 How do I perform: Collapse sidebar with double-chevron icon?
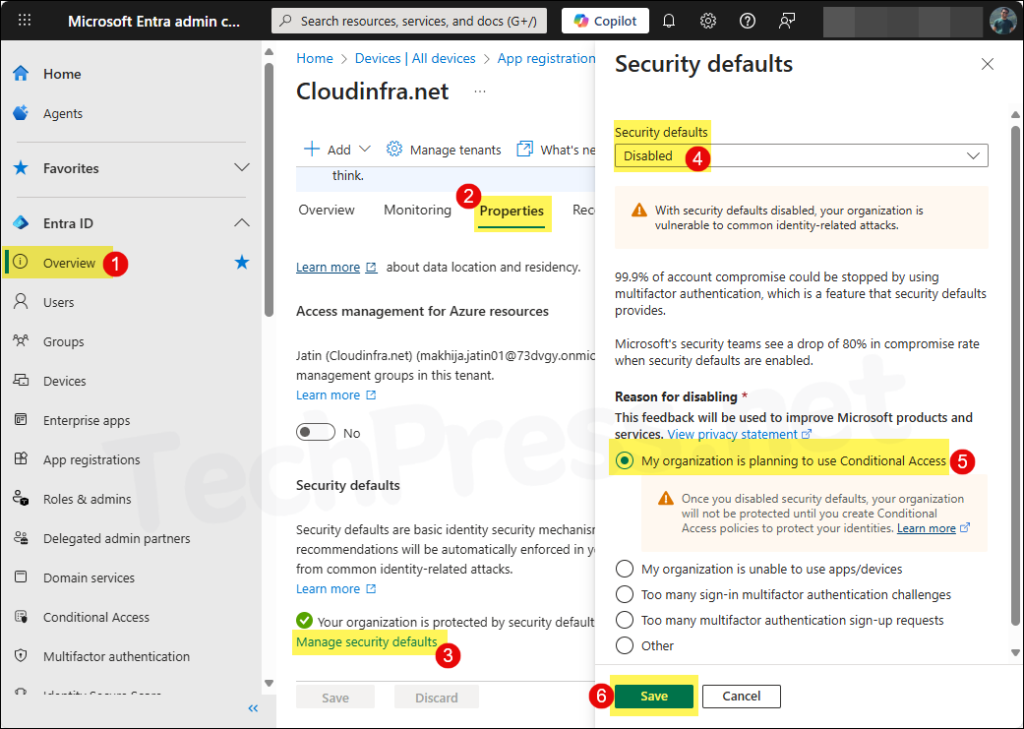click(x=253, y=708)
